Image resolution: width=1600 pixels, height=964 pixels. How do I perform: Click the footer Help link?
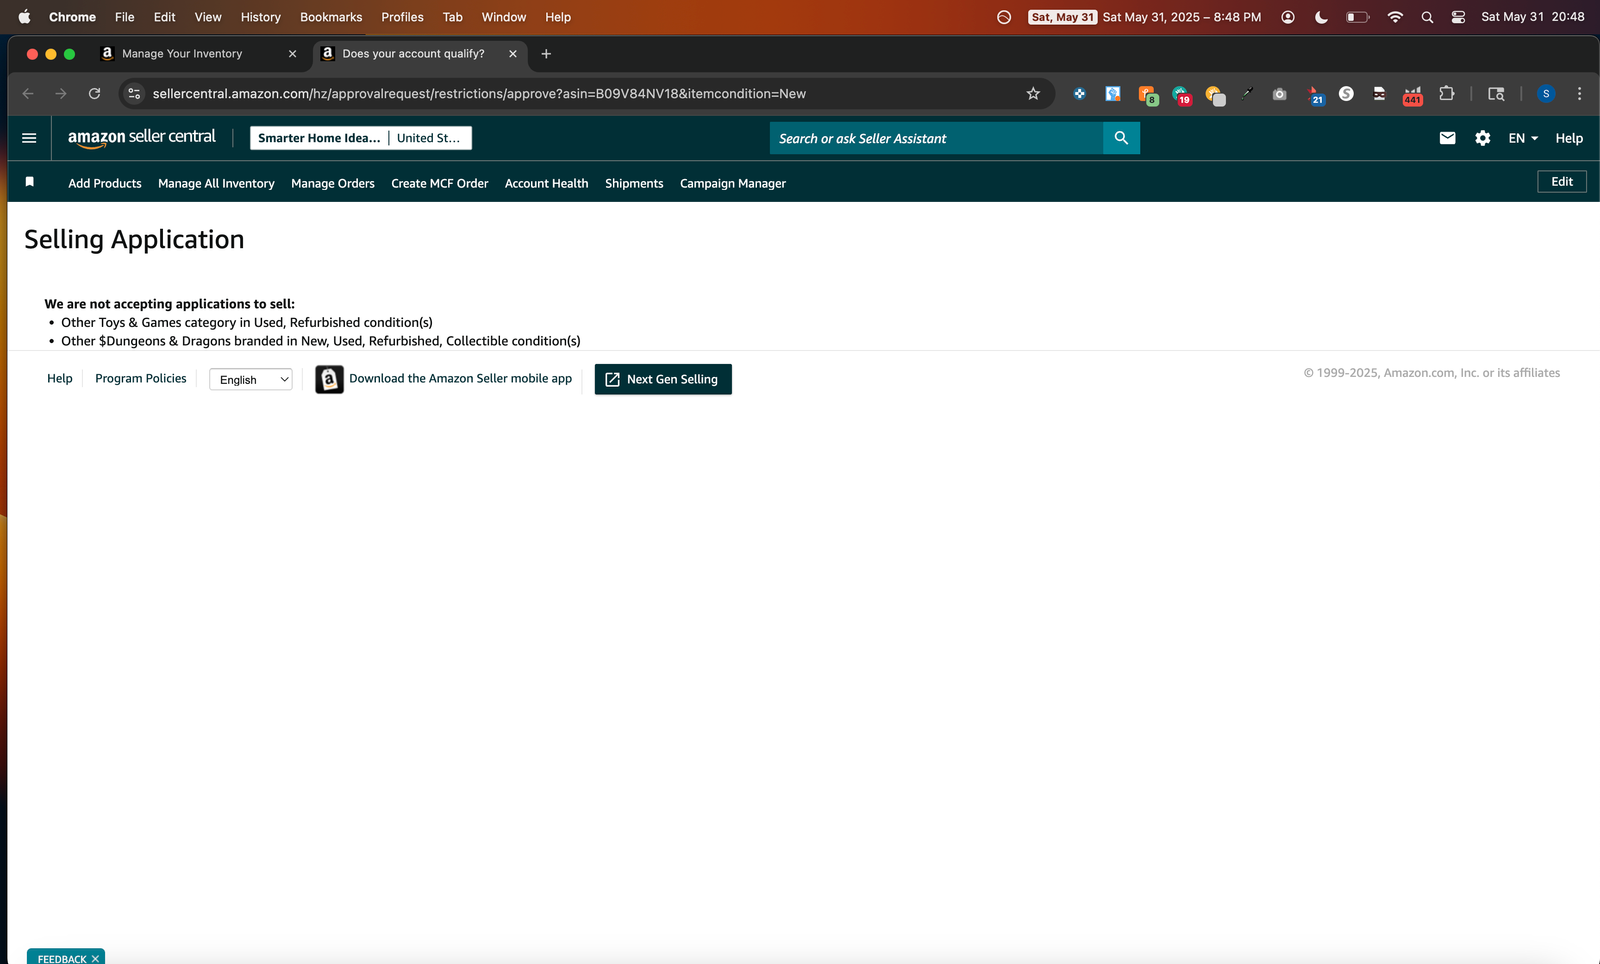[x=60, y=378]
